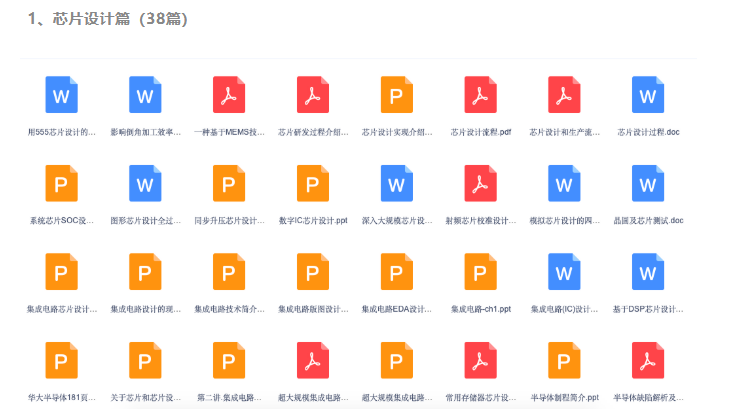This screenshot has width=746, height=409.
Task: Click the Word icon of 晶圆及芯片测试.doc
Action: (x=648, y=184)
